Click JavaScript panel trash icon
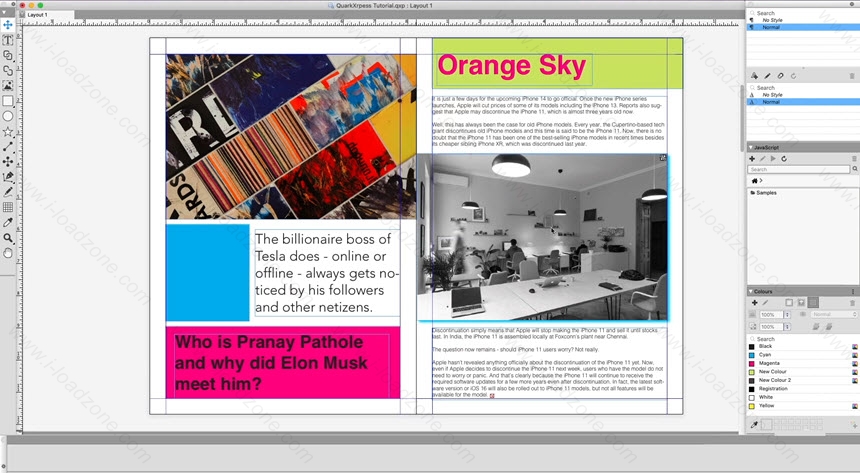Viewport: 860px width, 473px height. click(854, 159)
